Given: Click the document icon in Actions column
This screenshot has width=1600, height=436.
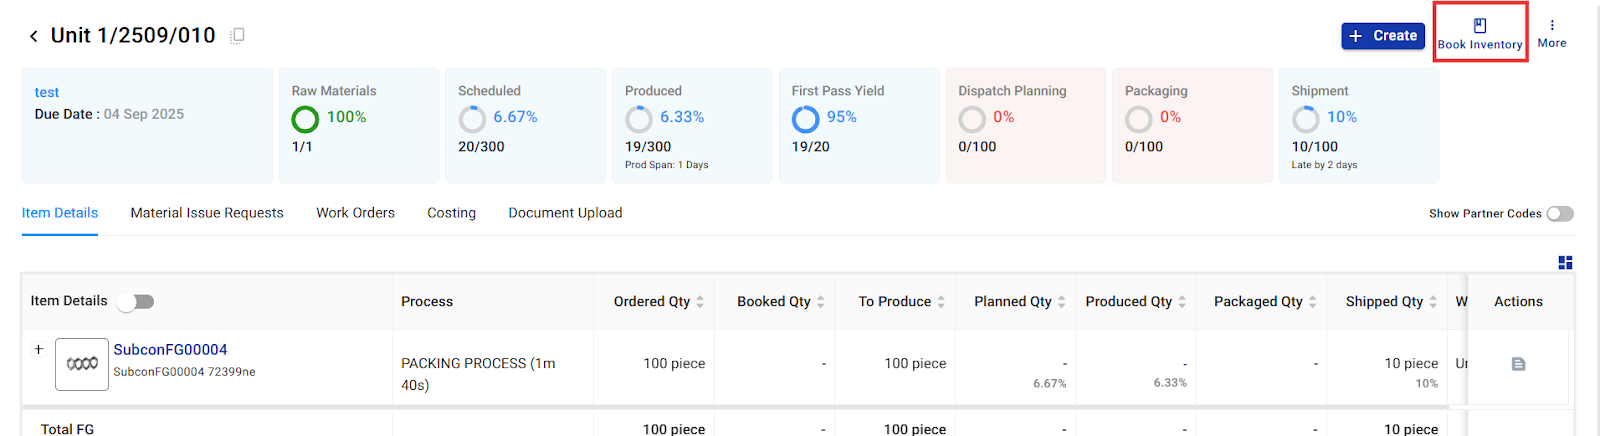Looking at the screenshot, I should 1518,364.
